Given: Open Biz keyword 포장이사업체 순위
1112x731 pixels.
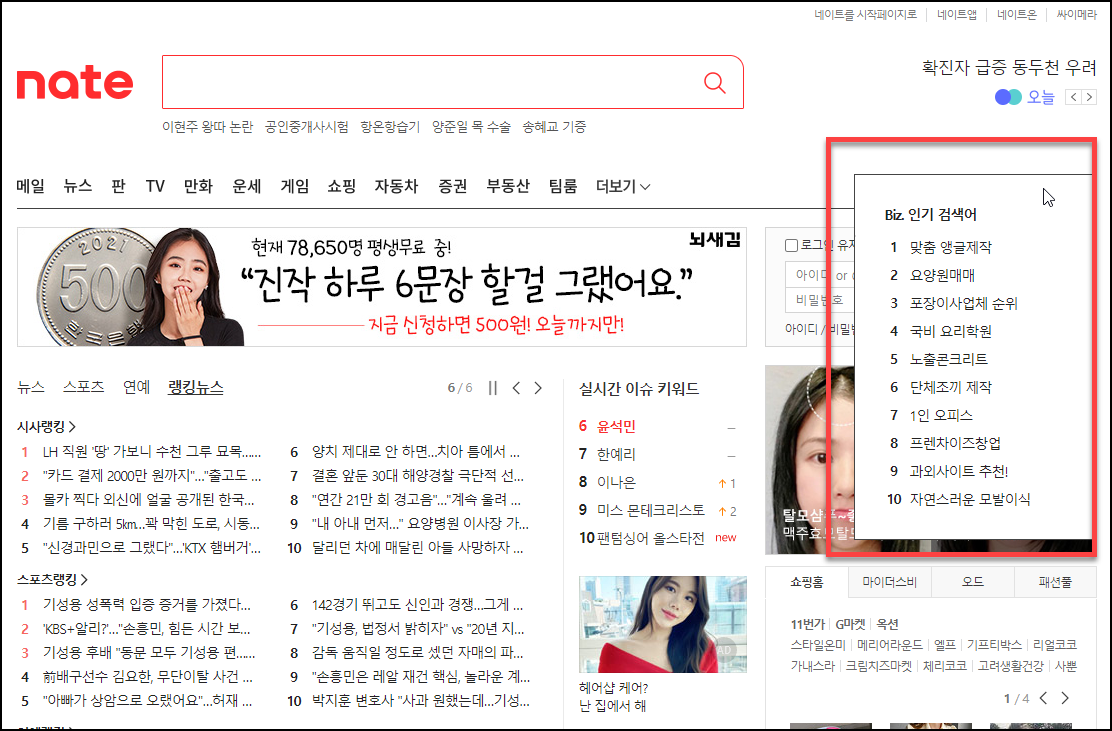Looking at the screenshot, I should point(964,303).
